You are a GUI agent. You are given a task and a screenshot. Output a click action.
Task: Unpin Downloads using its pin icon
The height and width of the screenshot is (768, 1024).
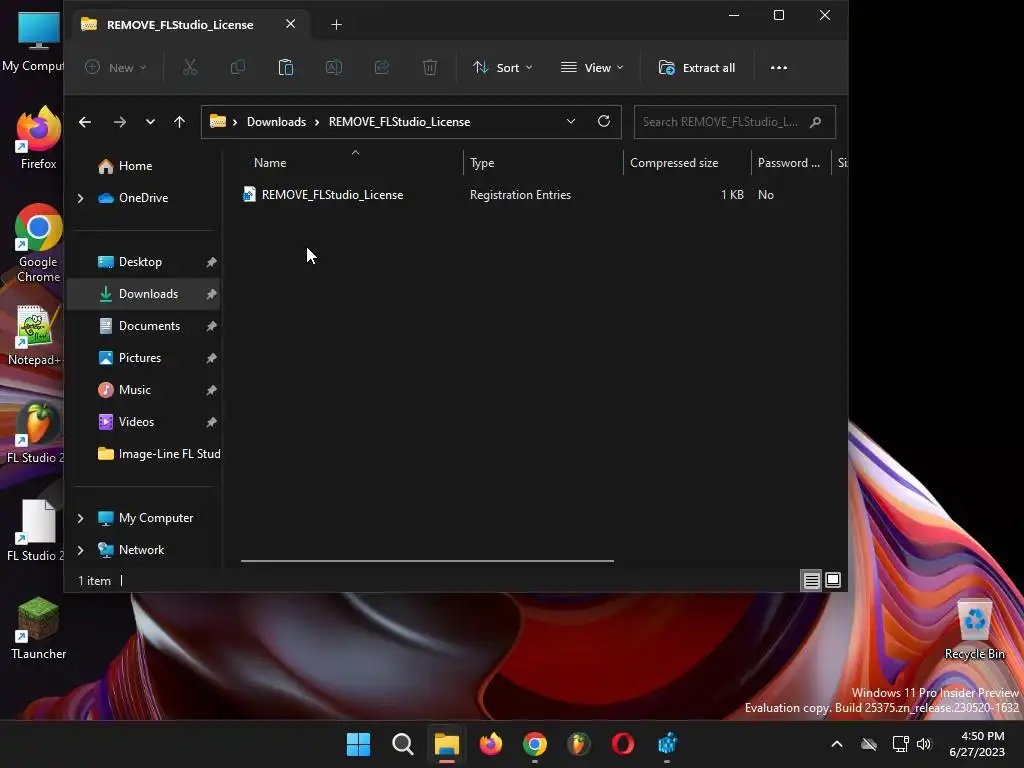tap(212, 294)
